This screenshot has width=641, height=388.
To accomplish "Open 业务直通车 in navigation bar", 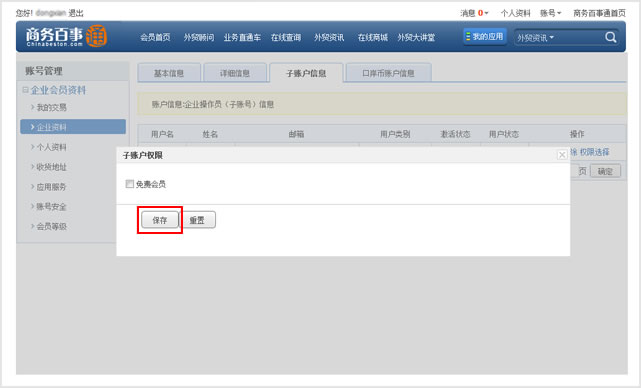I will tap(242, 37).
